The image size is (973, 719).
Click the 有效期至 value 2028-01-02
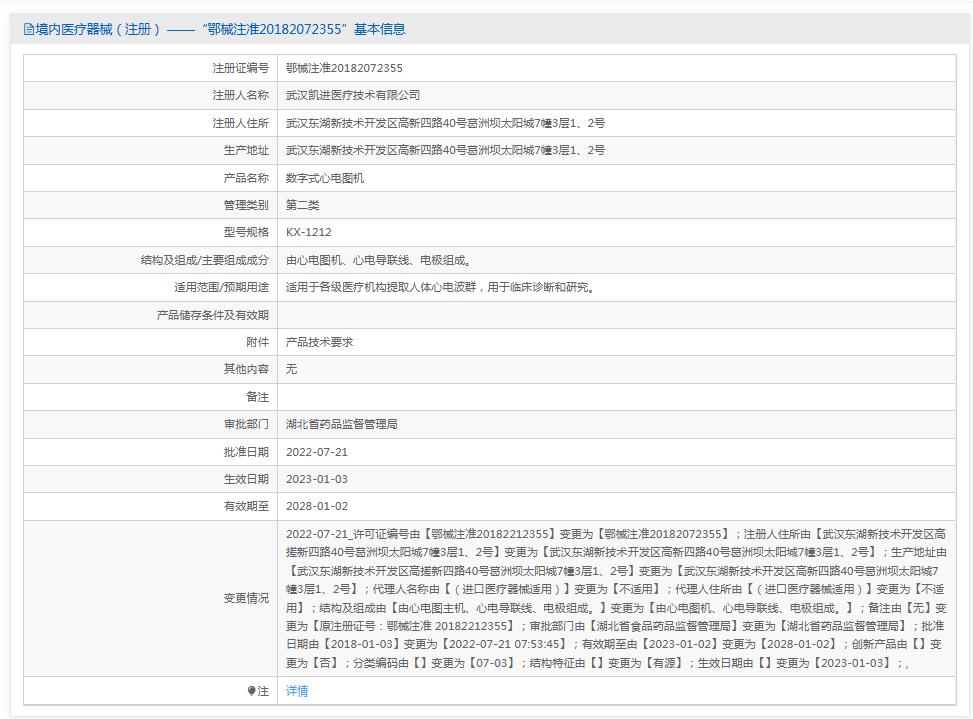317,507
